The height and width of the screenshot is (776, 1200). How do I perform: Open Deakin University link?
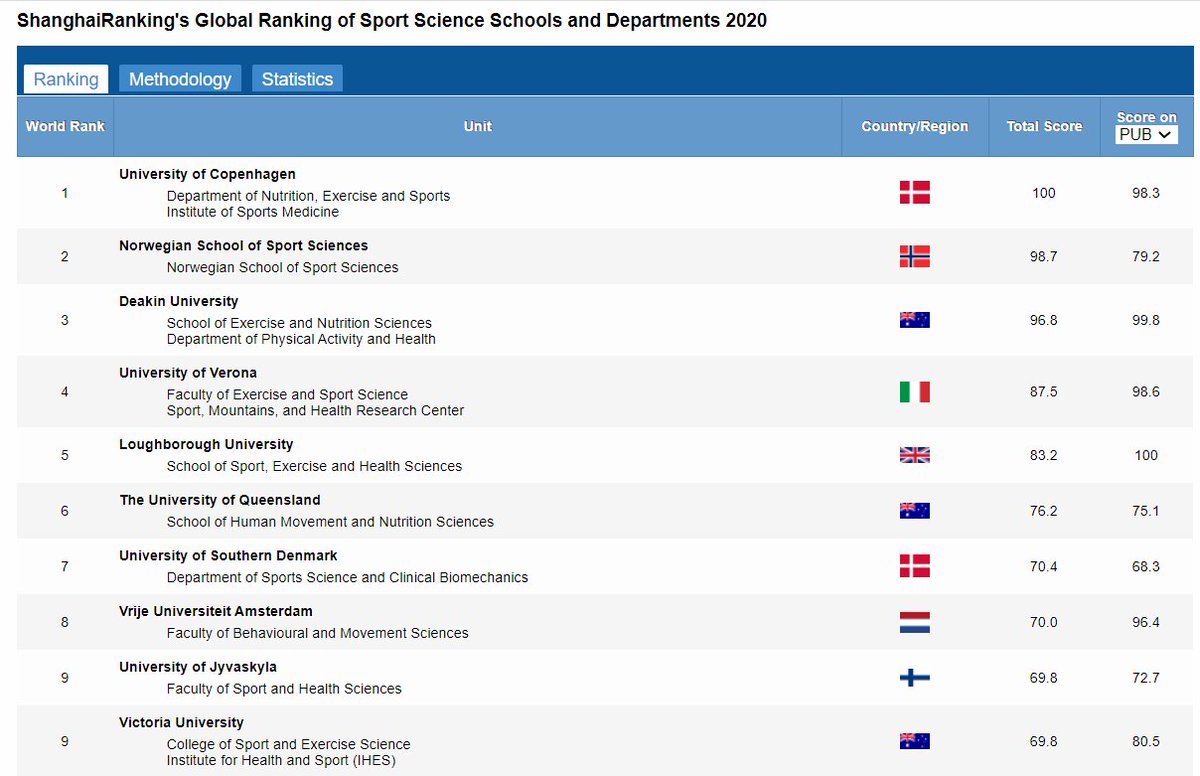coord(178,301)
